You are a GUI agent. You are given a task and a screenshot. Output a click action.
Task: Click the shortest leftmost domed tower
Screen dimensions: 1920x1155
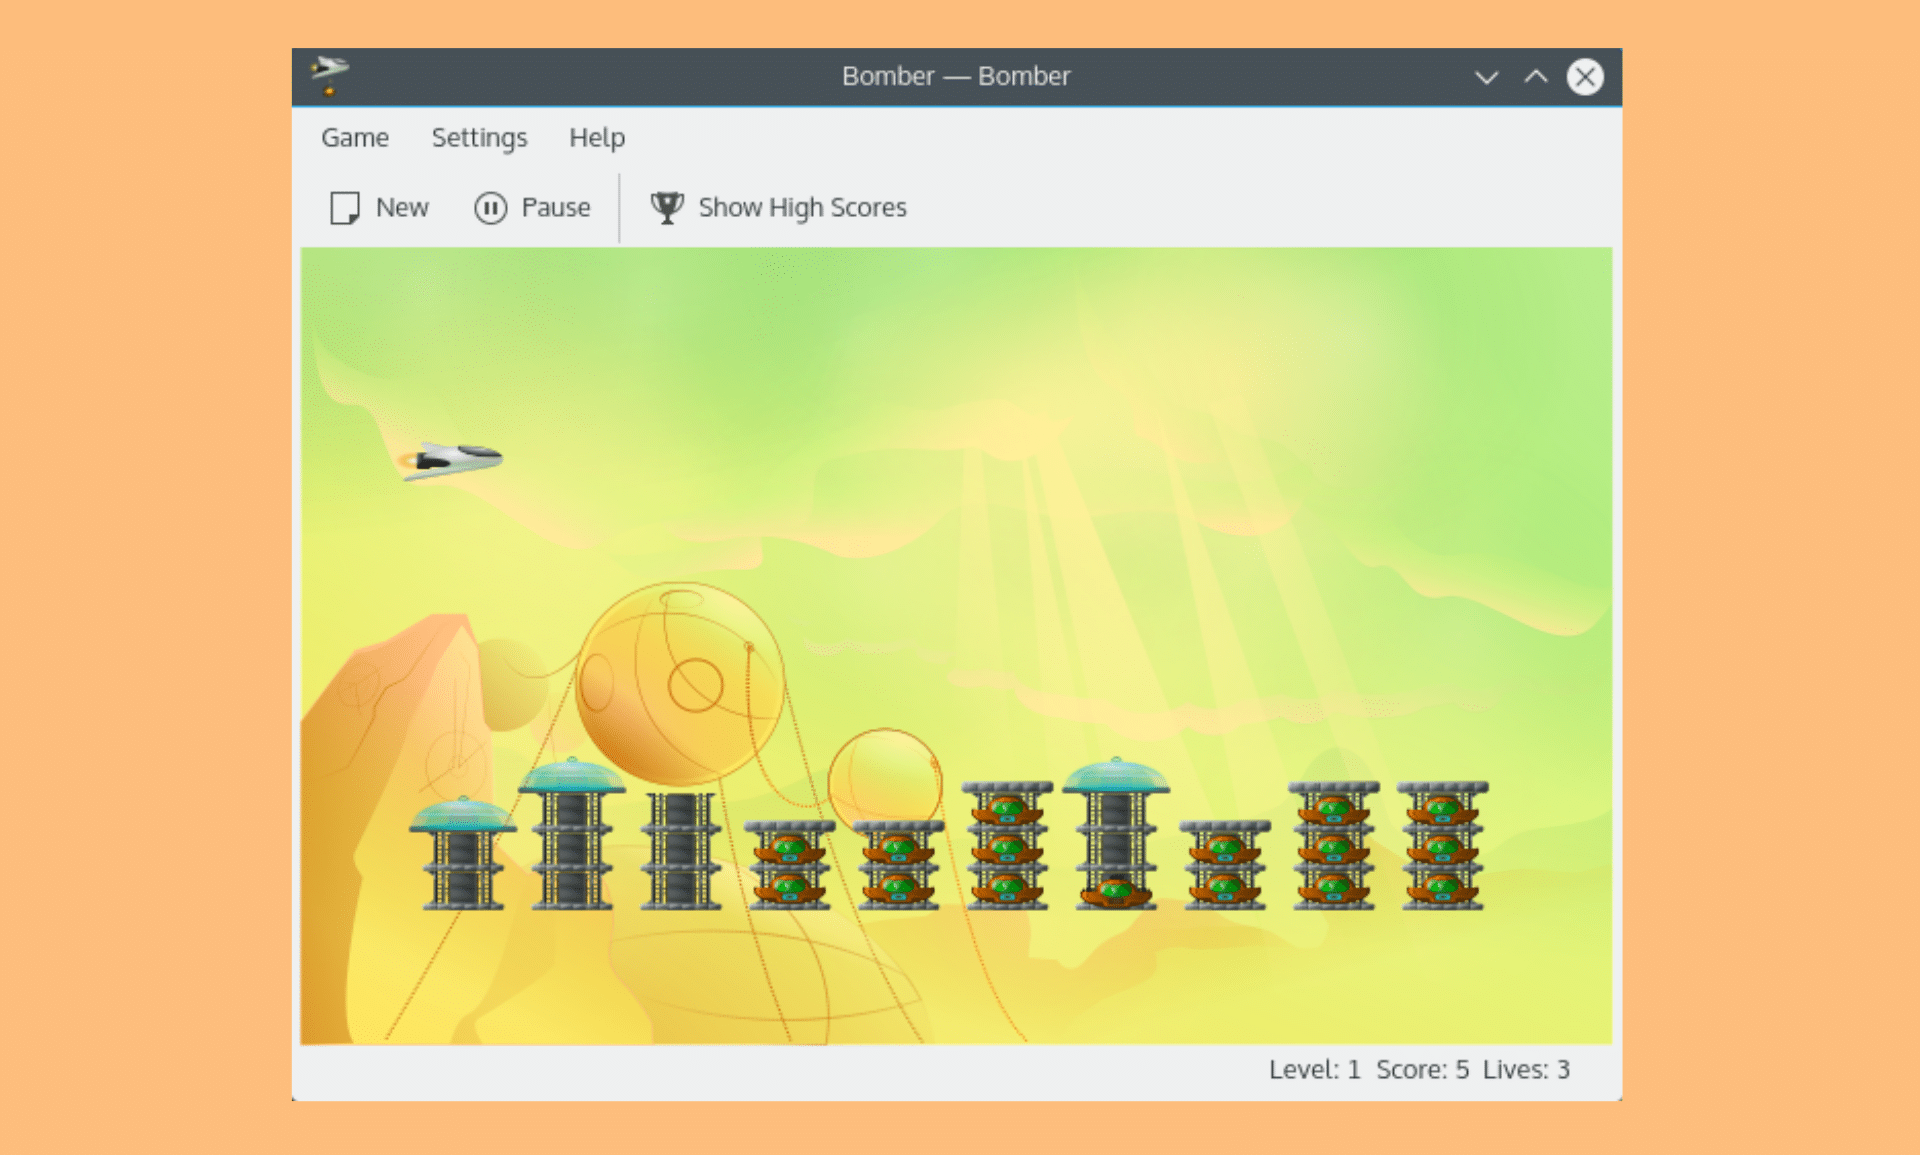pyautogui.click(x=462, y=853)
